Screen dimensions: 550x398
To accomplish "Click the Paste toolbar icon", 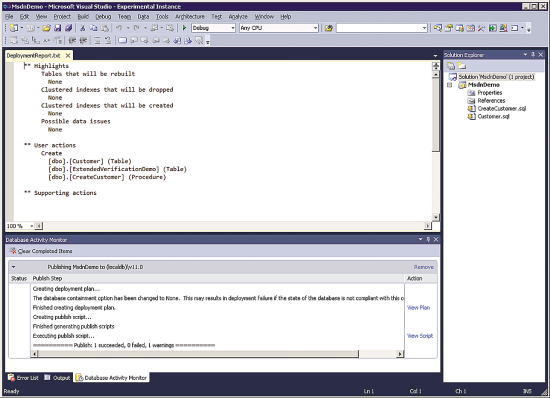I will [x=105, y=28].
